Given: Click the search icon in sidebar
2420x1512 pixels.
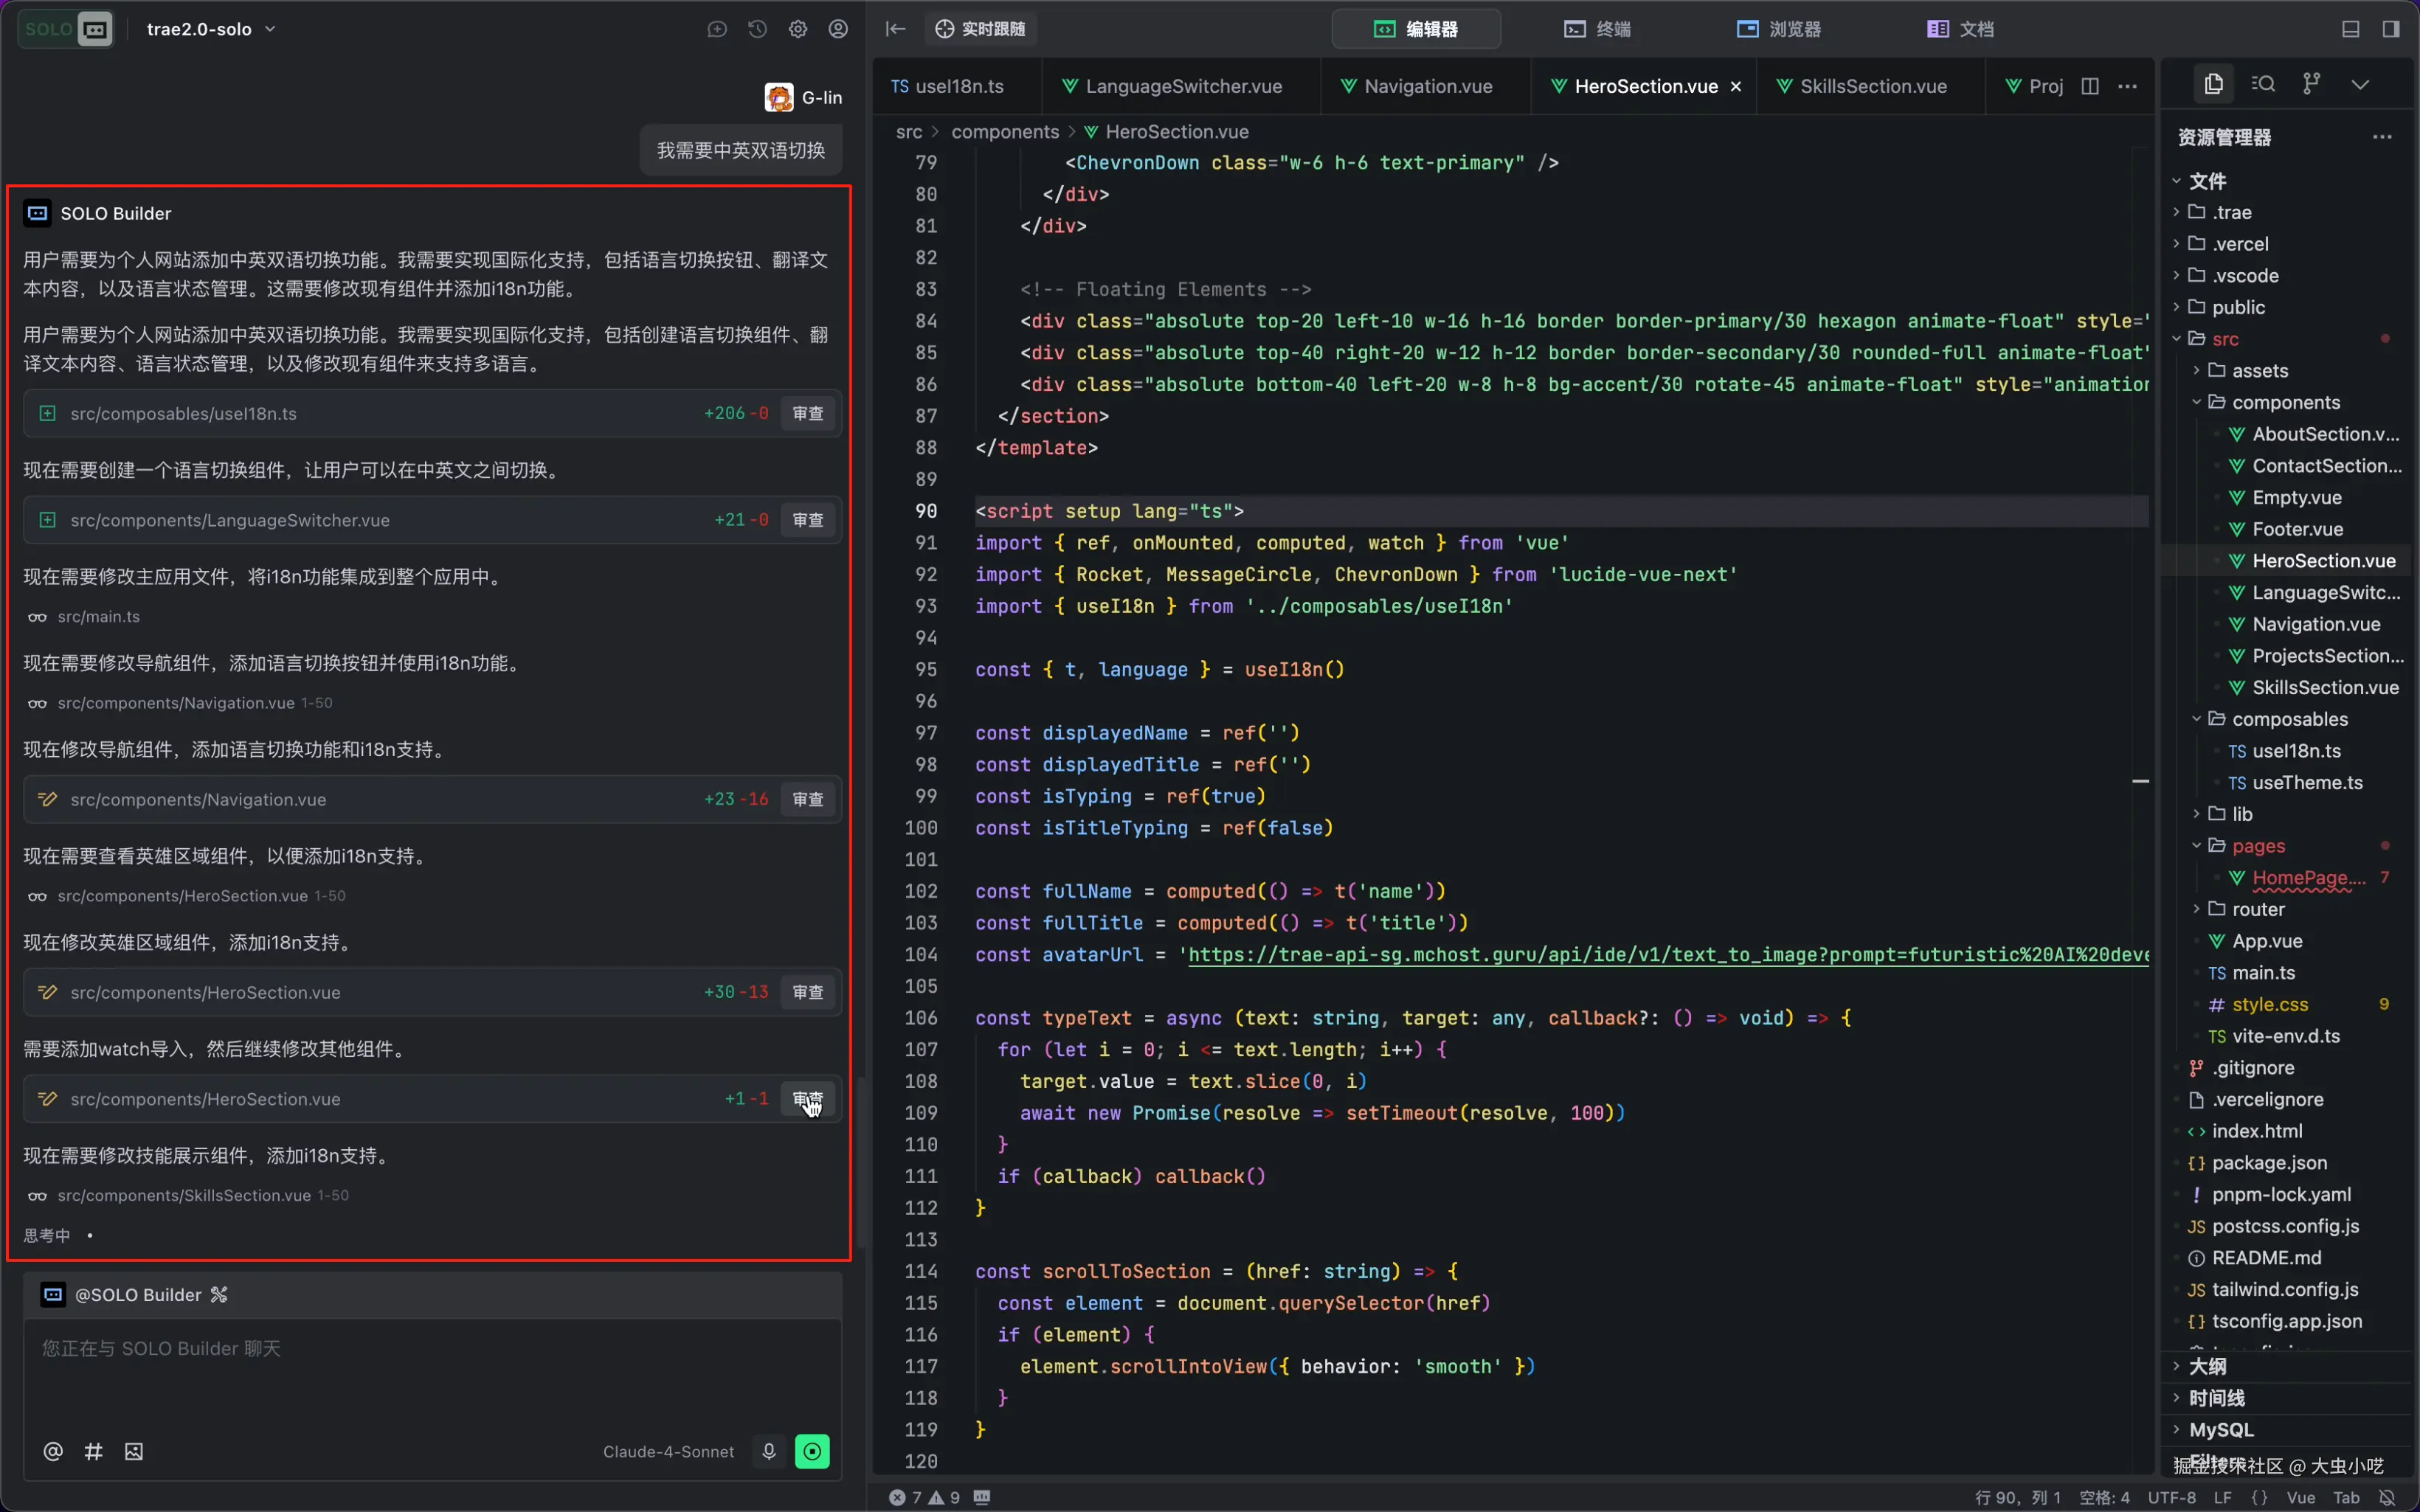Looking at the screenshot, I should click(2263, 84).
